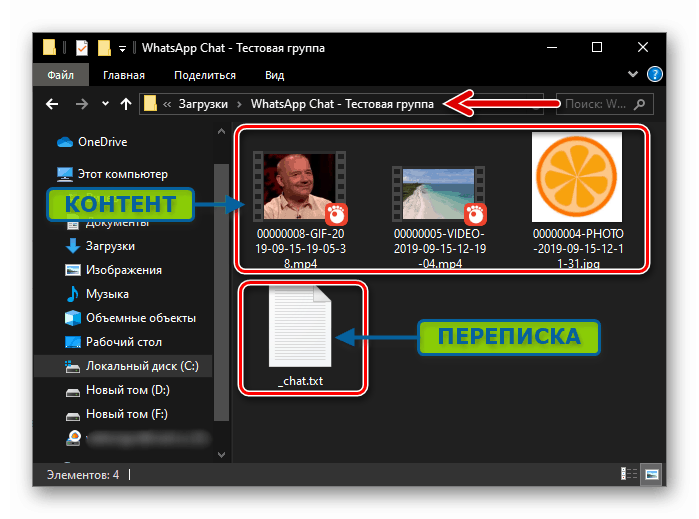
Task: Go back with the left arrow button
Action: [52, 104]
